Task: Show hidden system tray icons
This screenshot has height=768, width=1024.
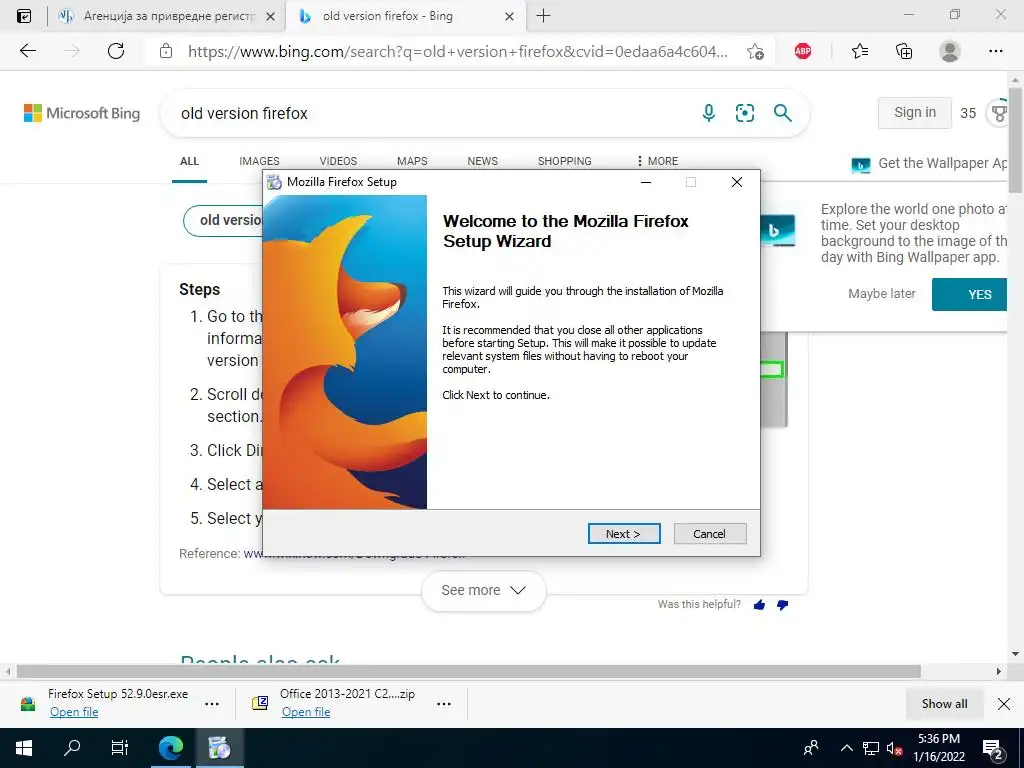Action: (846, 748)
